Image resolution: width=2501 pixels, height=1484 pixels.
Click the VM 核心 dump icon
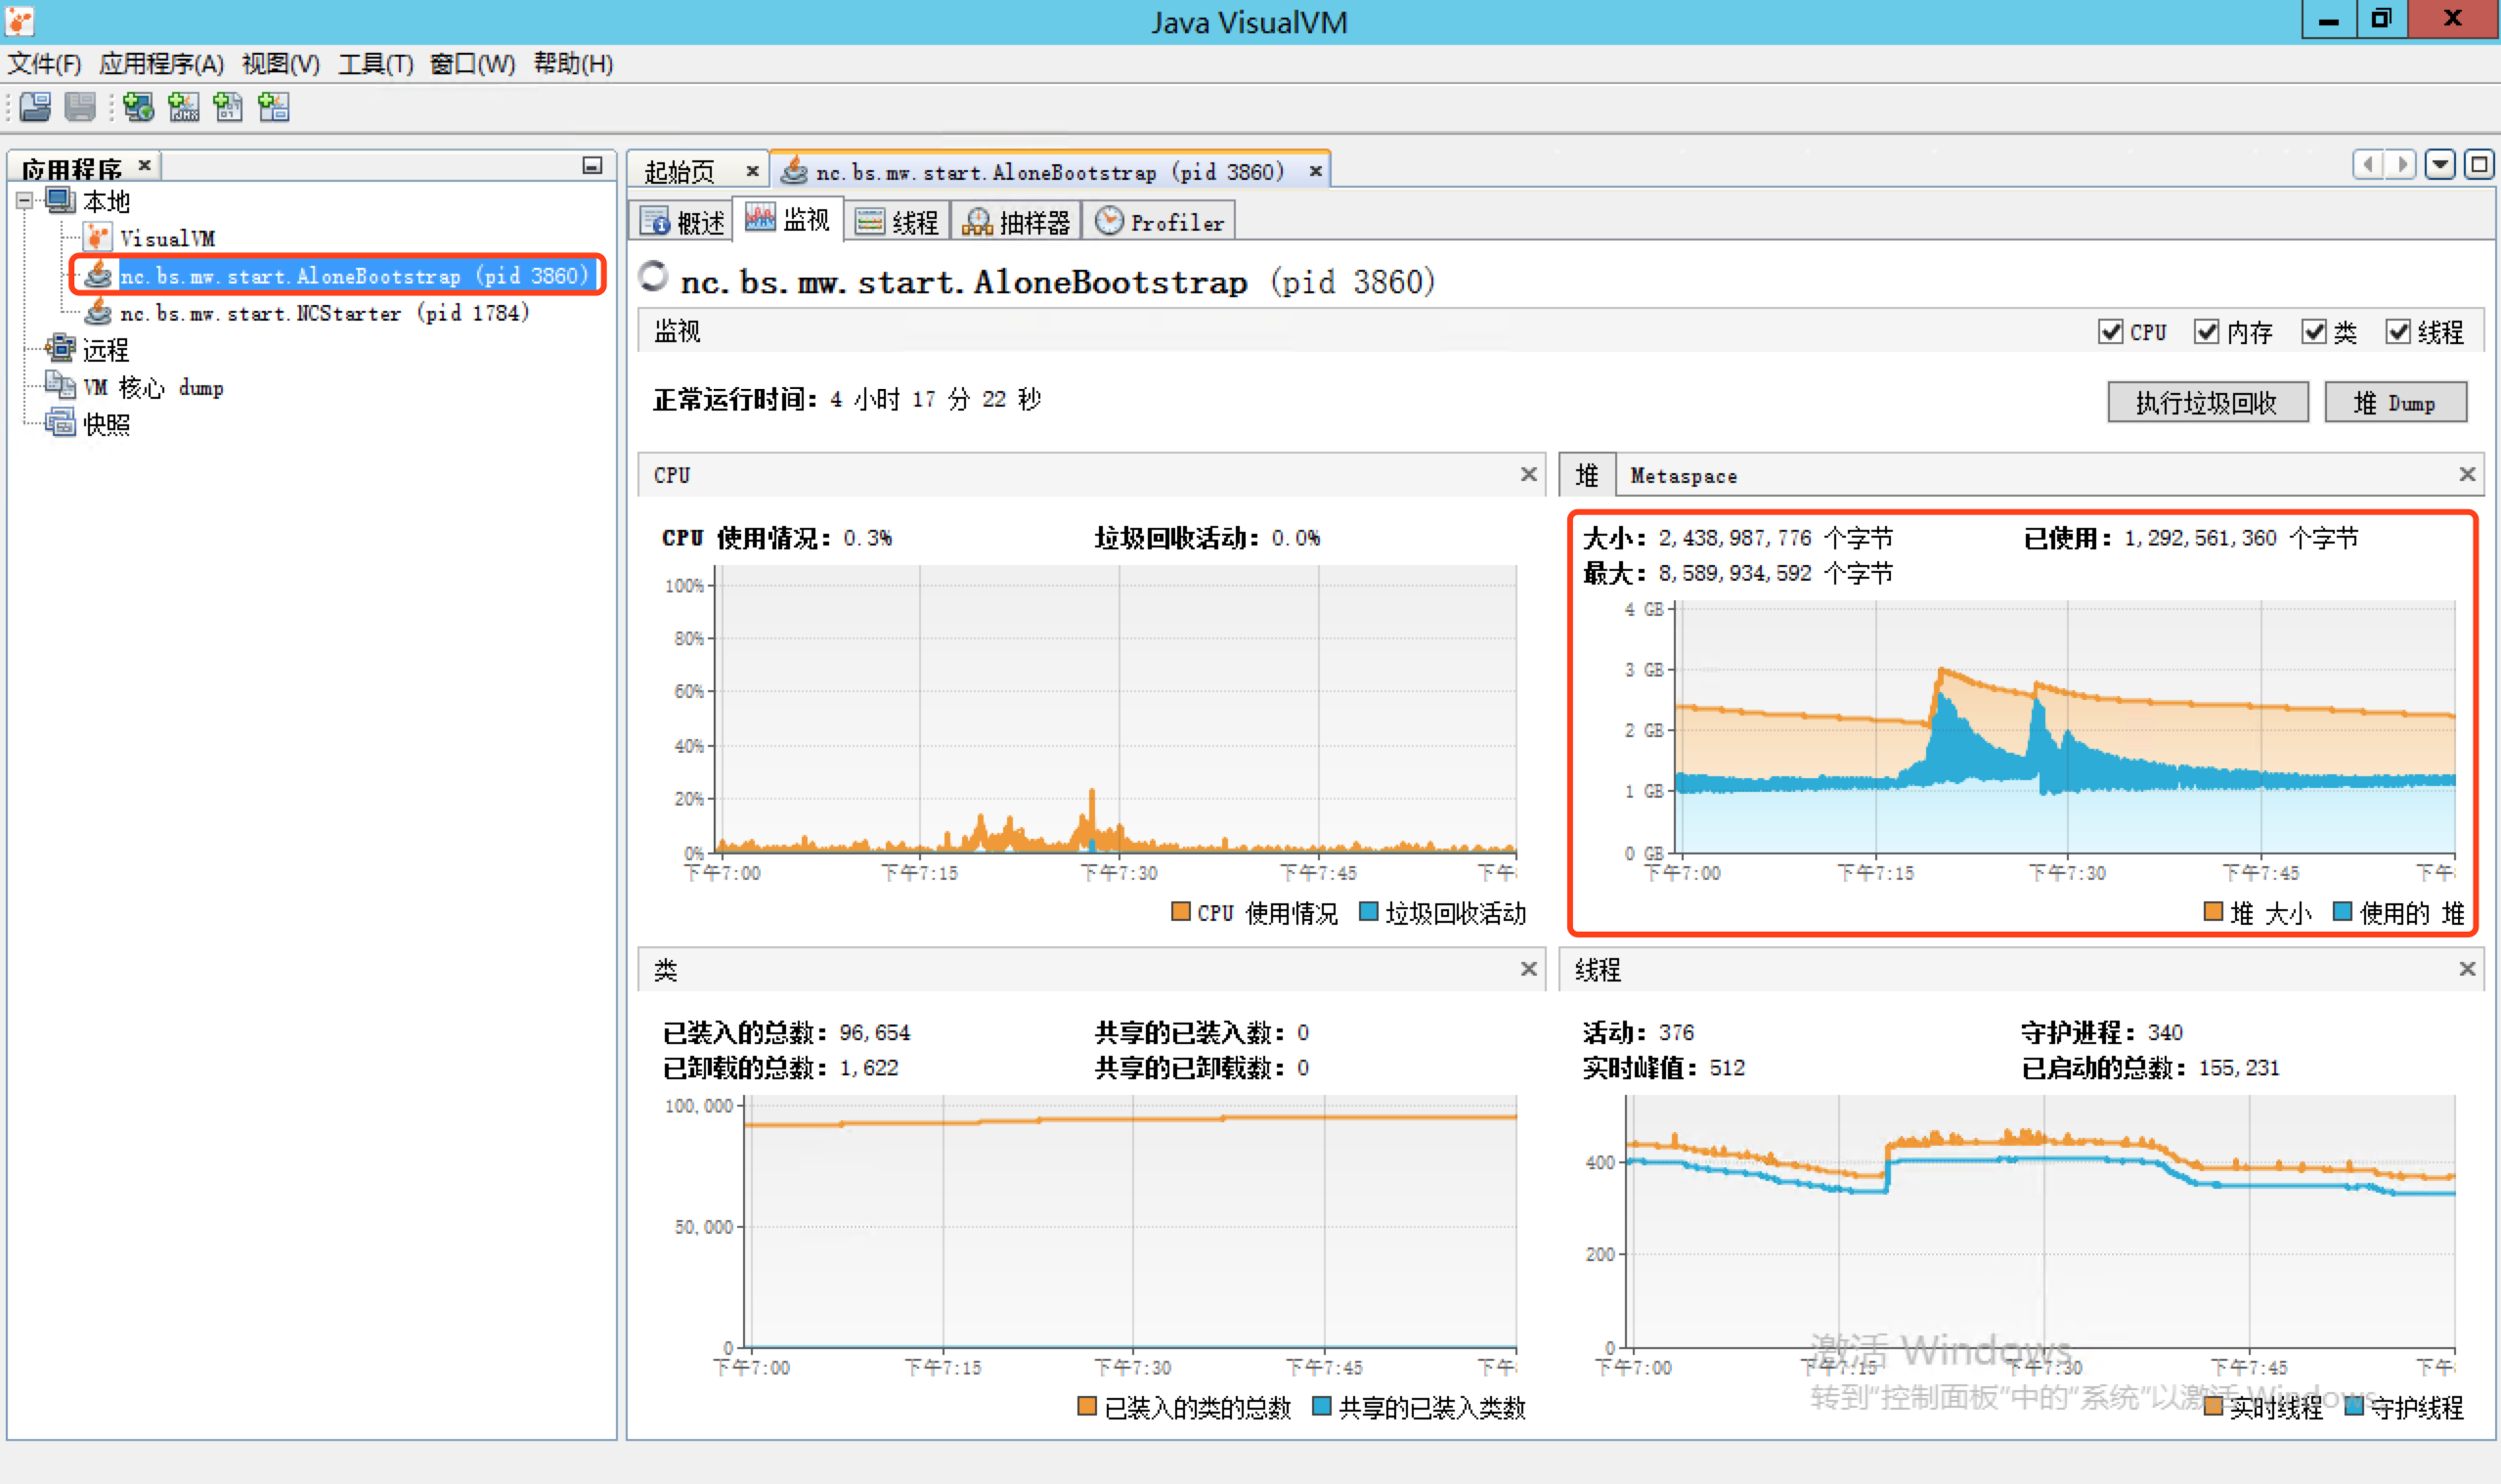tap(60, 387)
